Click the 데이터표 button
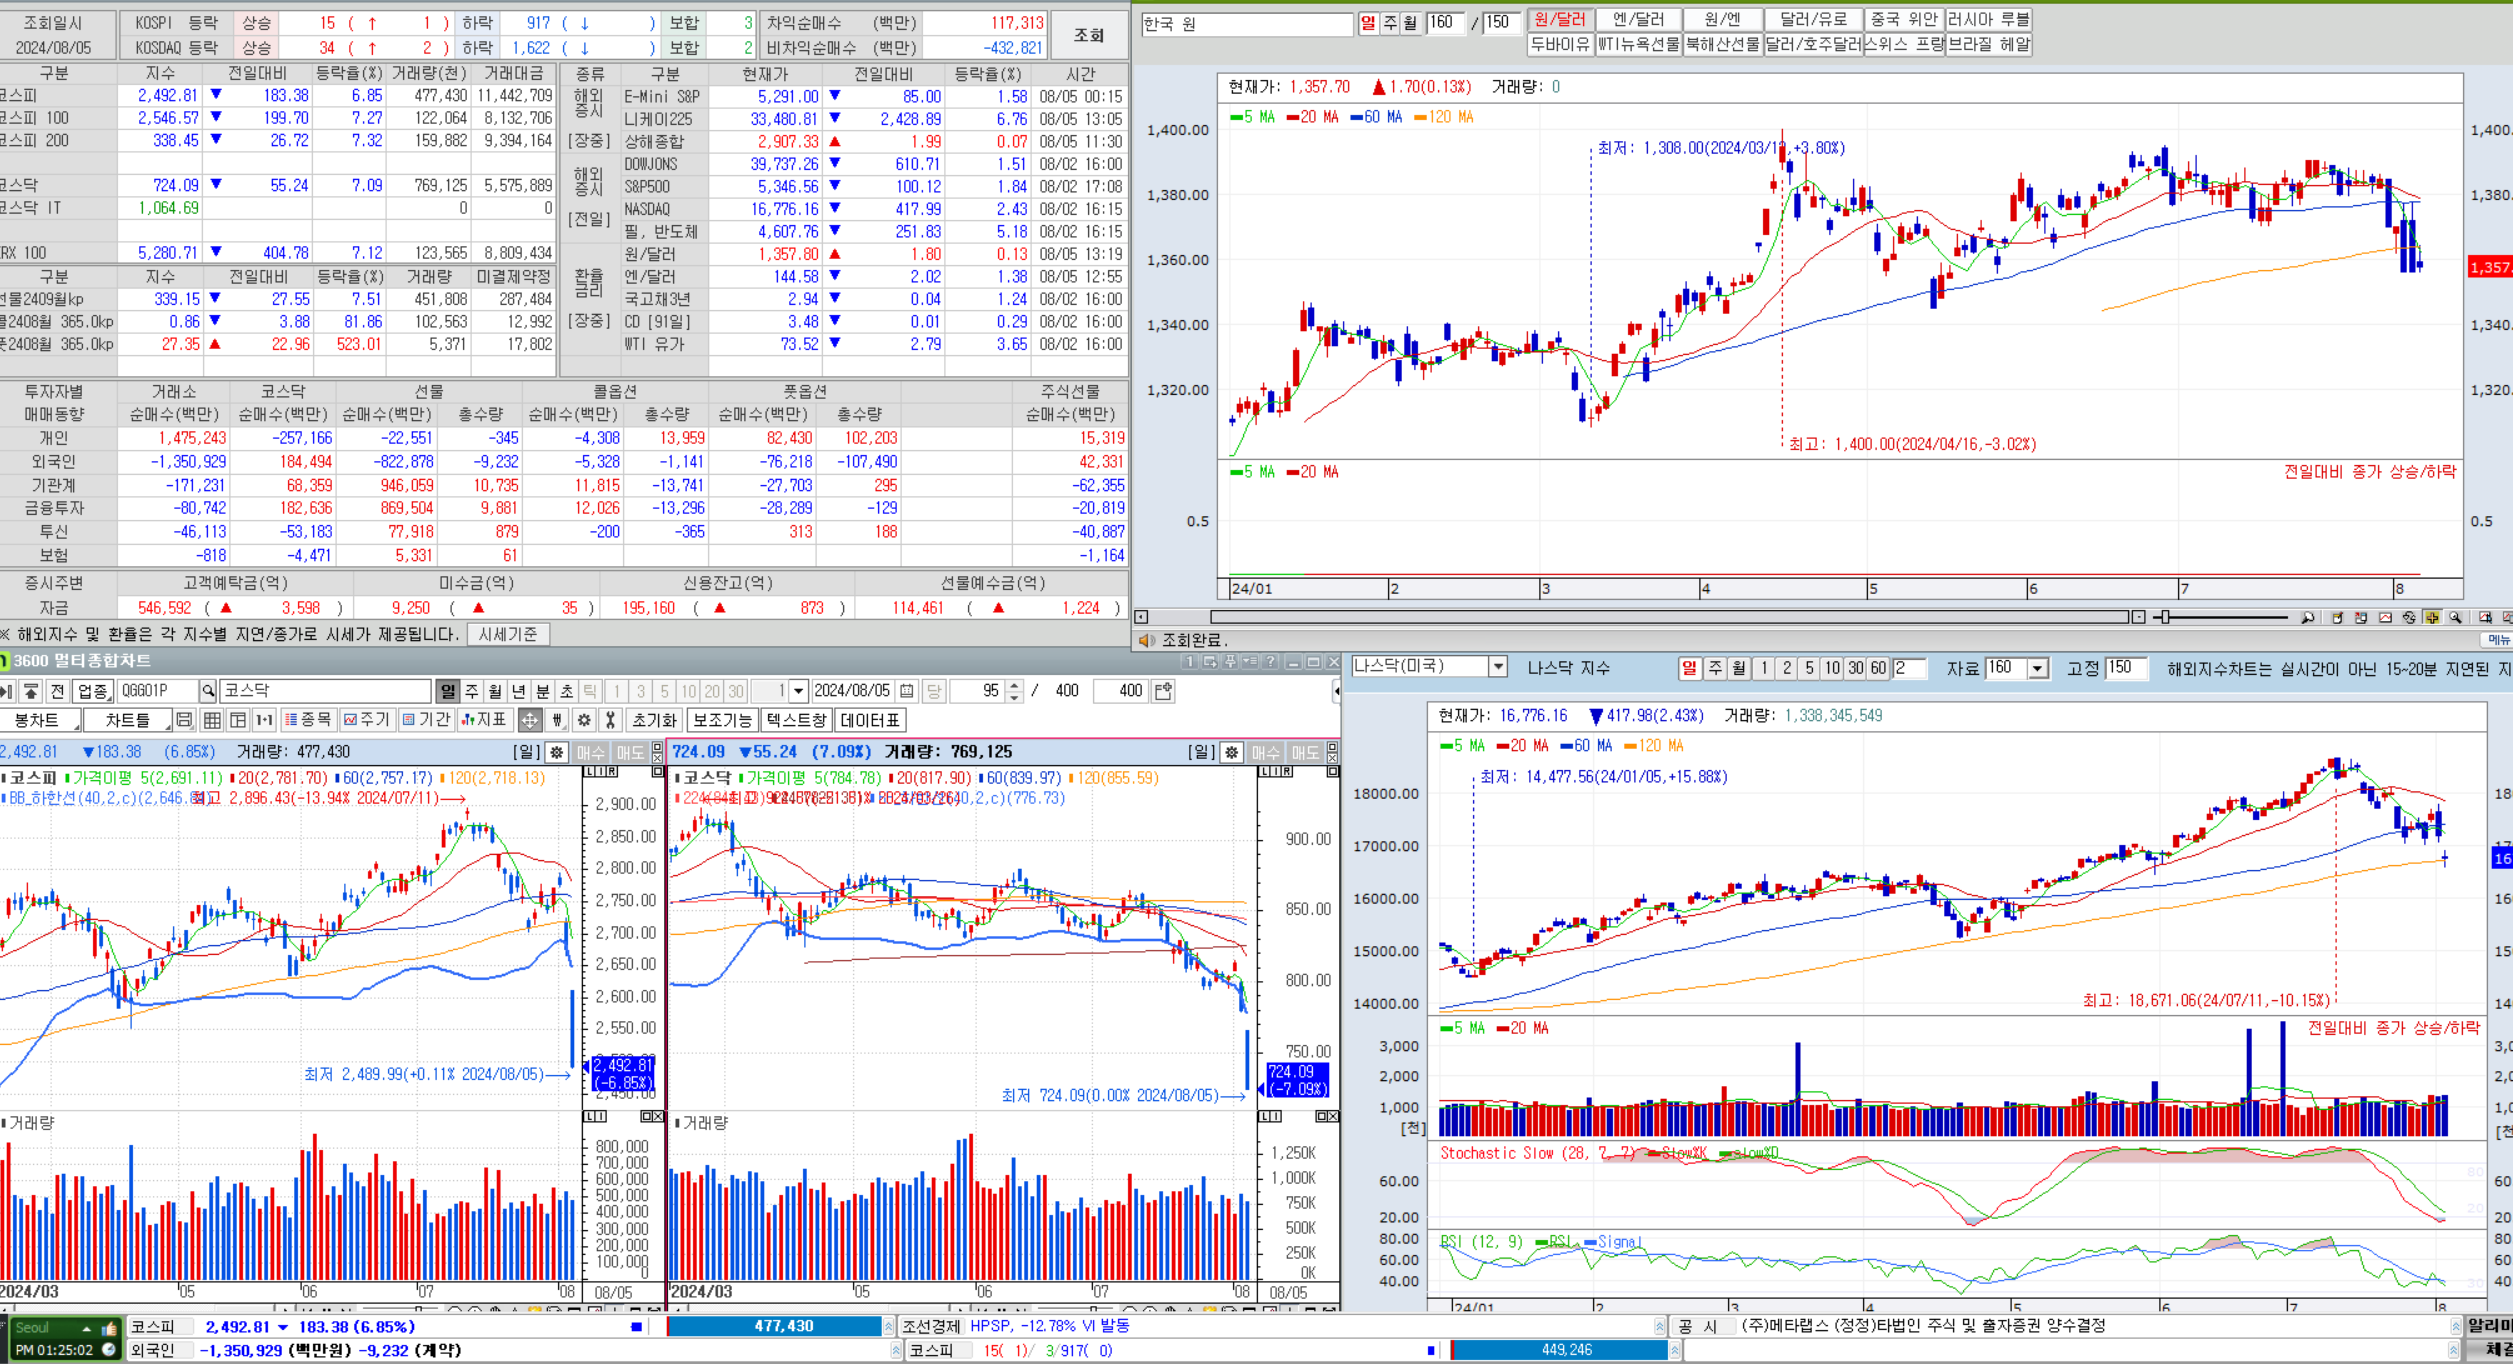Screen dimensions: 2513x1364 pyautogui.click(x=871, y=720)
